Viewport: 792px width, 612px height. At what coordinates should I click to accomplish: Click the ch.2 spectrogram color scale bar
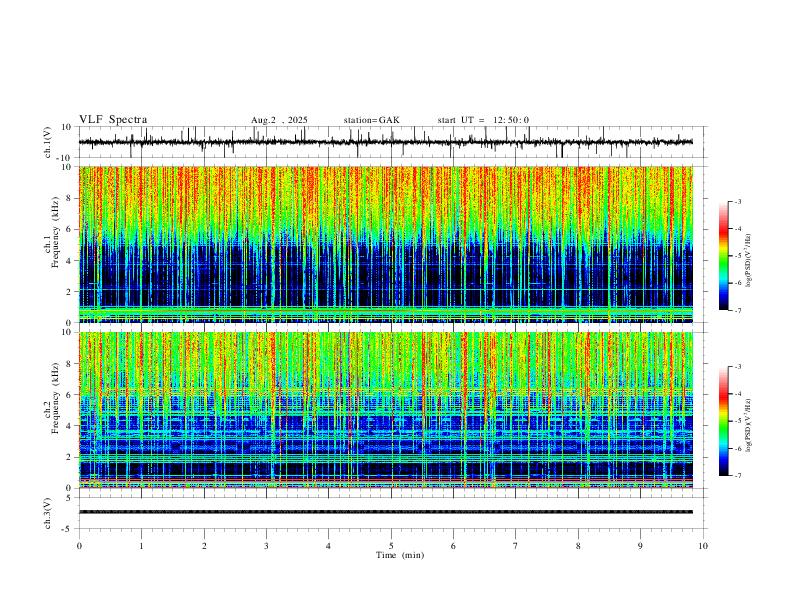click(x=723, y=421)
